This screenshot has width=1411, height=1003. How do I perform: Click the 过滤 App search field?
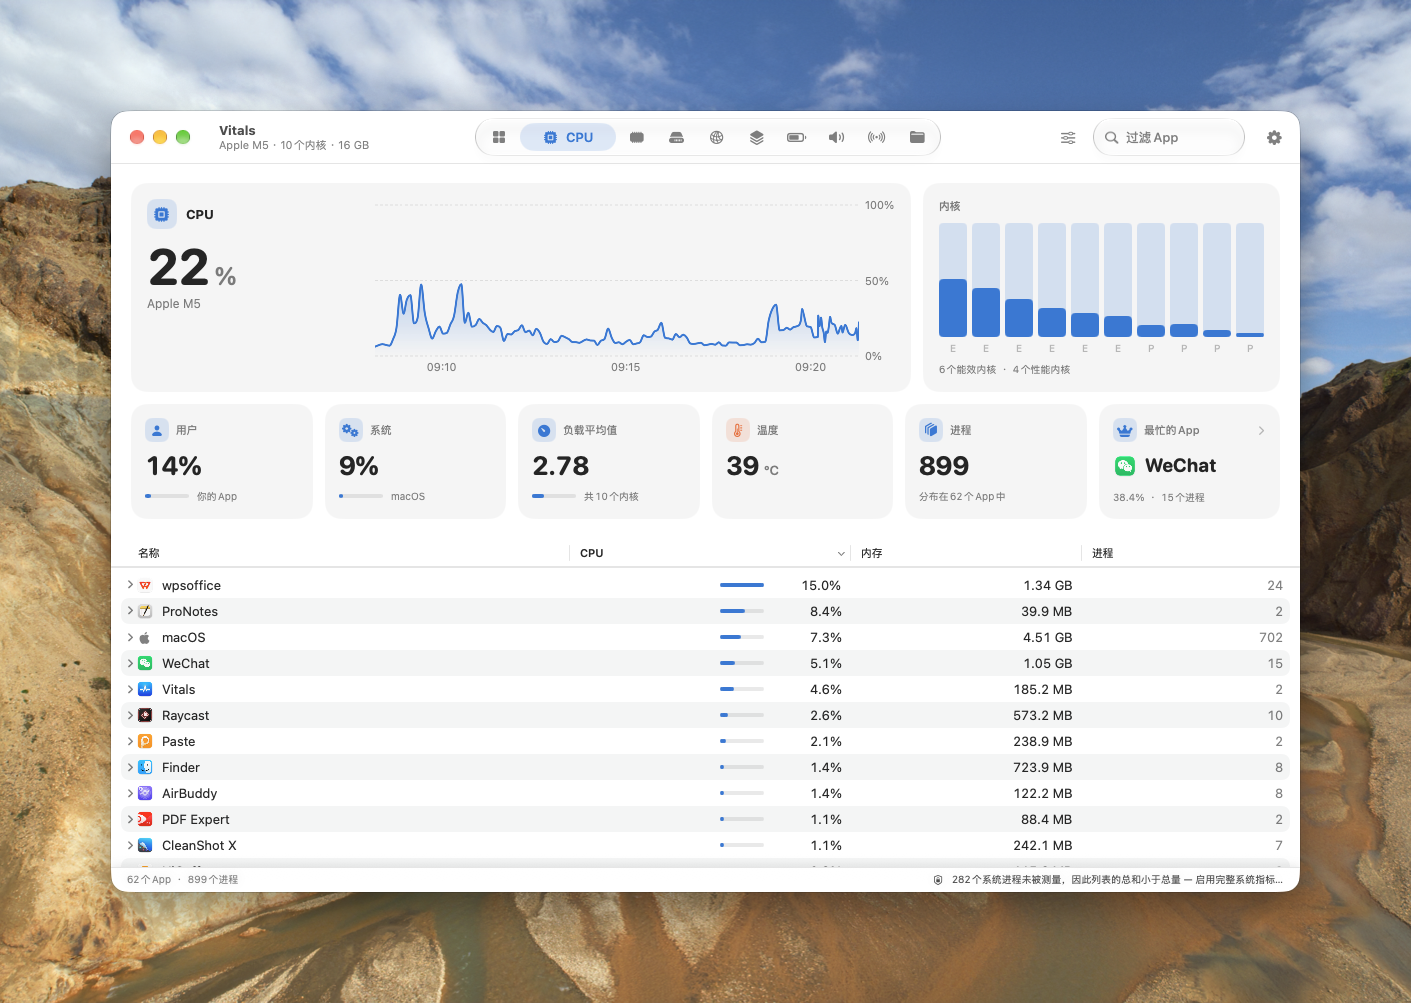[x=1169, y=137]
